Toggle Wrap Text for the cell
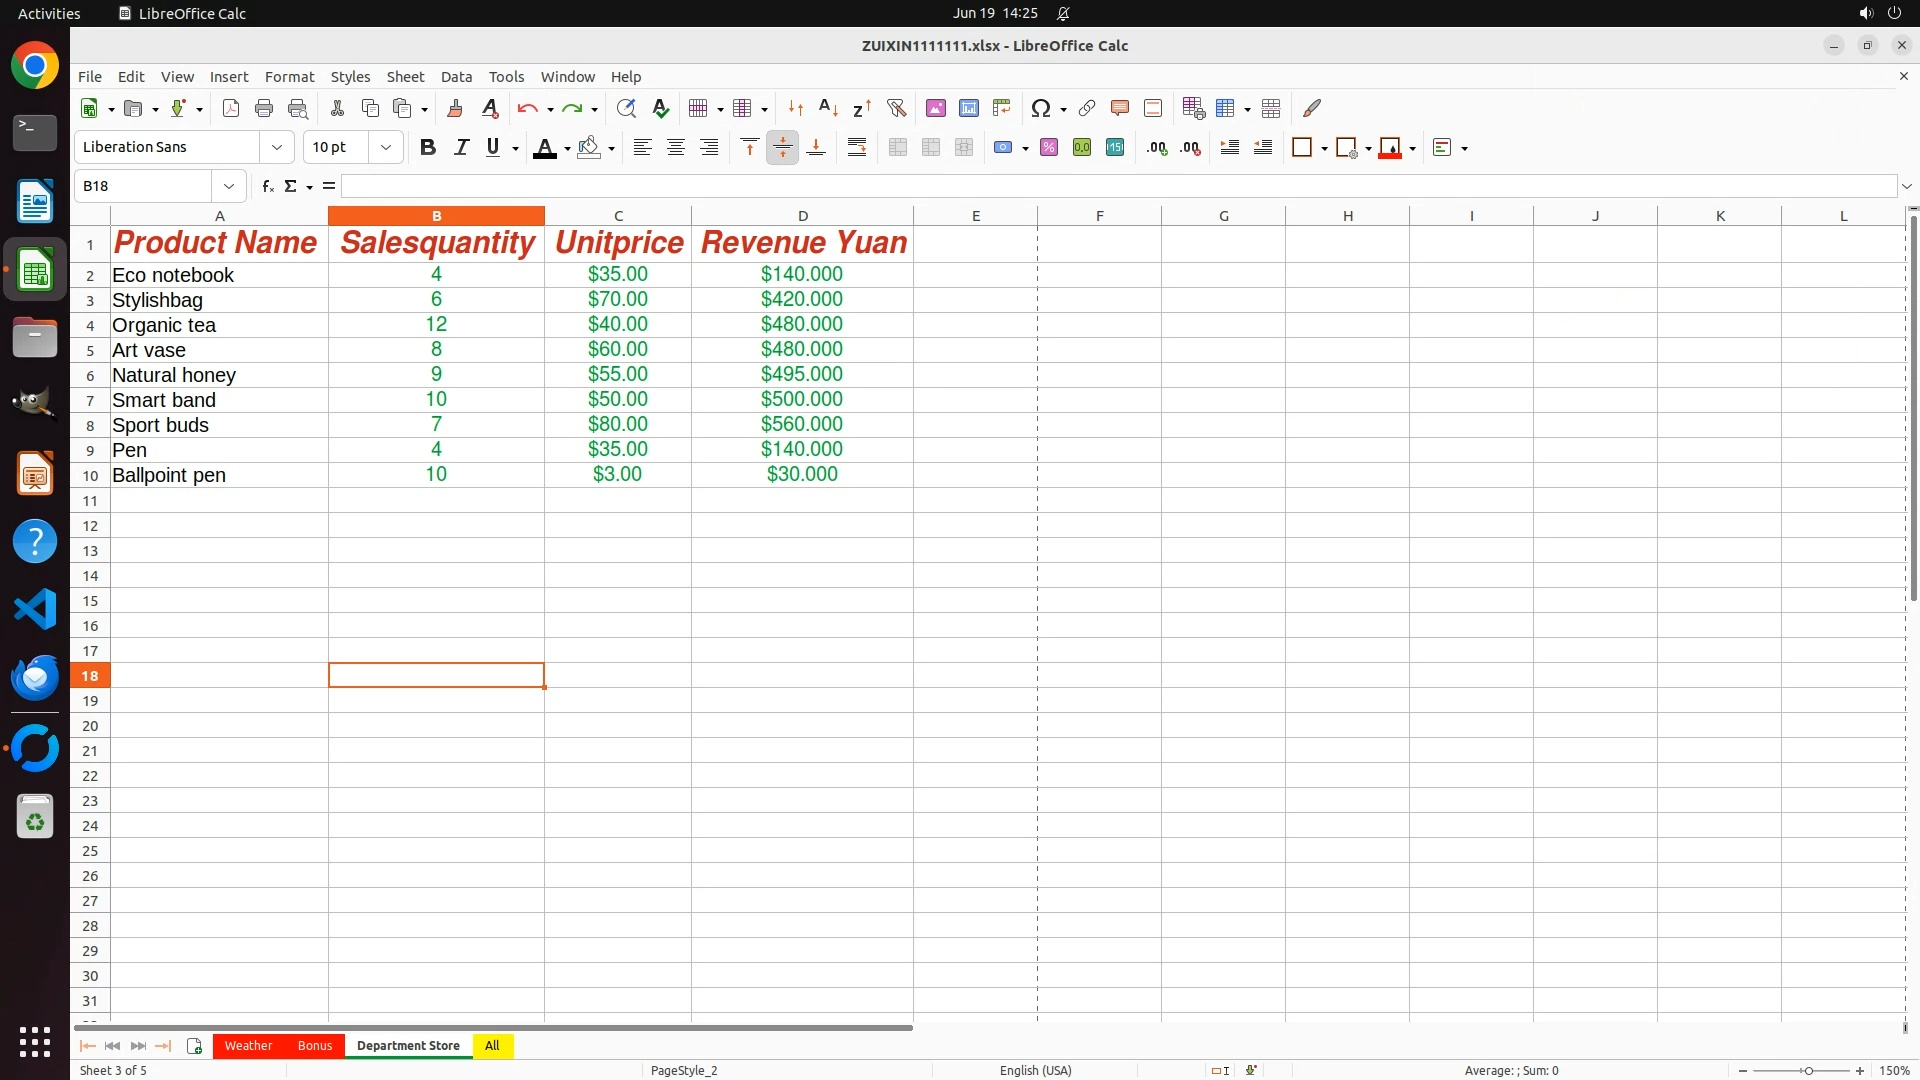 (x=857, y=147)
